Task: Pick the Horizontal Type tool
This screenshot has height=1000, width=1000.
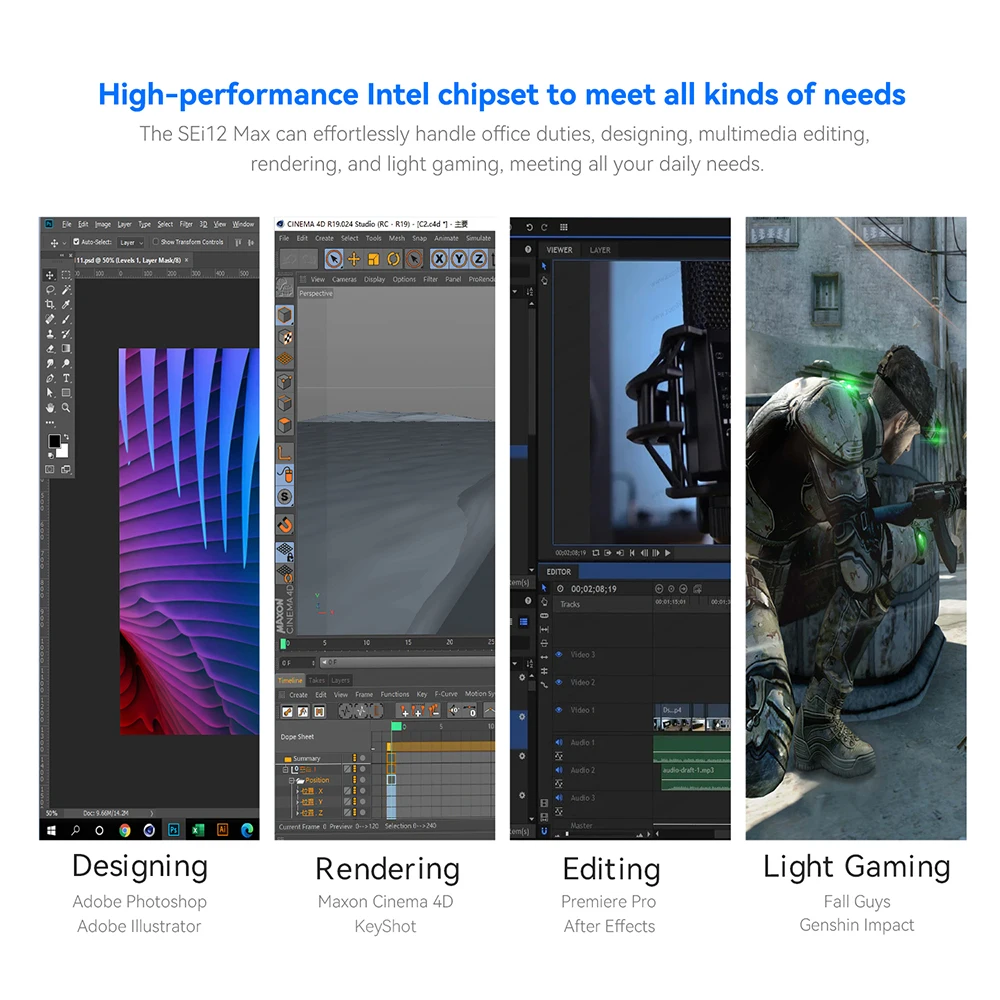Action: point(67,378)
